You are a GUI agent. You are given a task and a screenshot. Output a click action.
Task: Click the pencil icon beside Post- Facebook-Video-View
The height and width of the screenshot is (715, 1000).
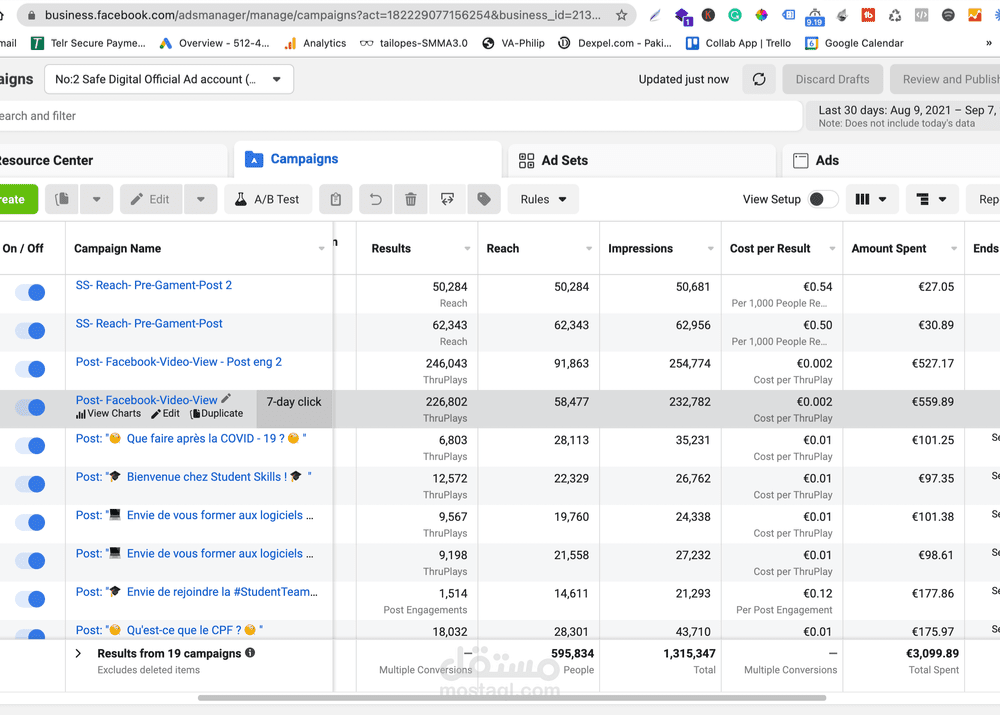226,399
